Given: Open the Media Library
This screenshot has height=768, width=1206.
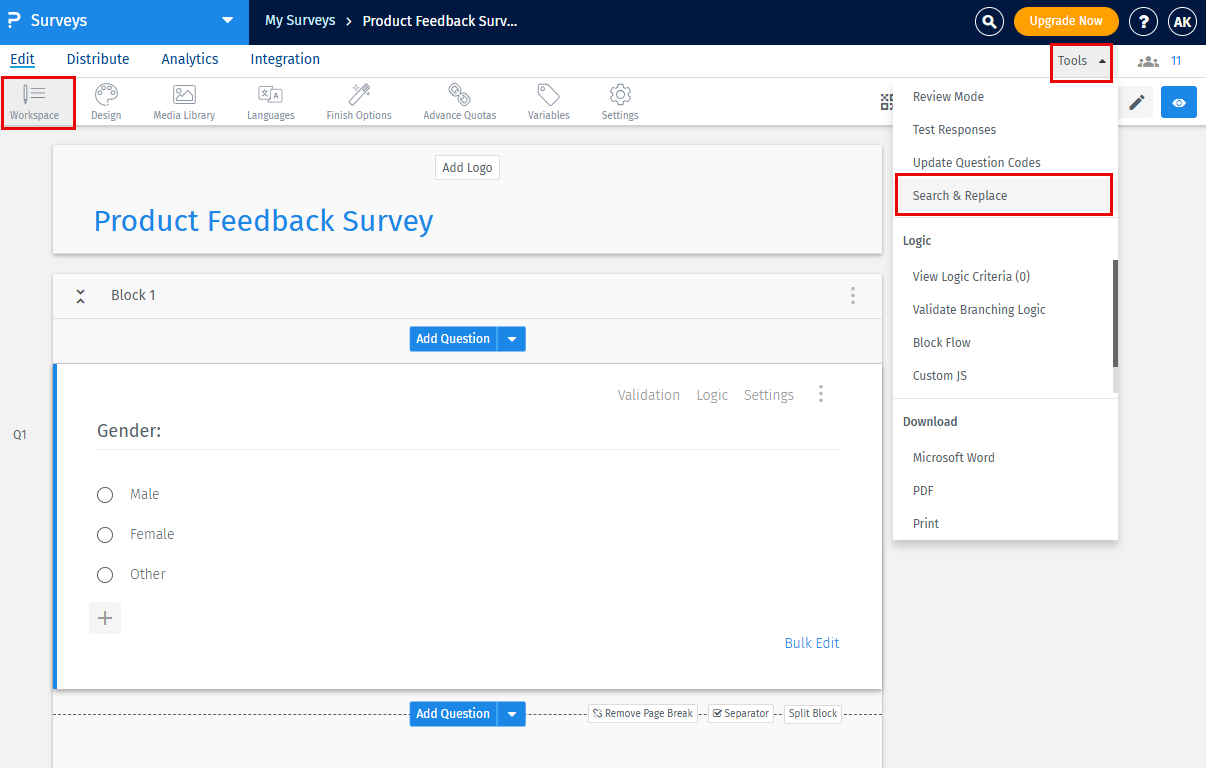Looking at the screenshot, I should (183, 100).
